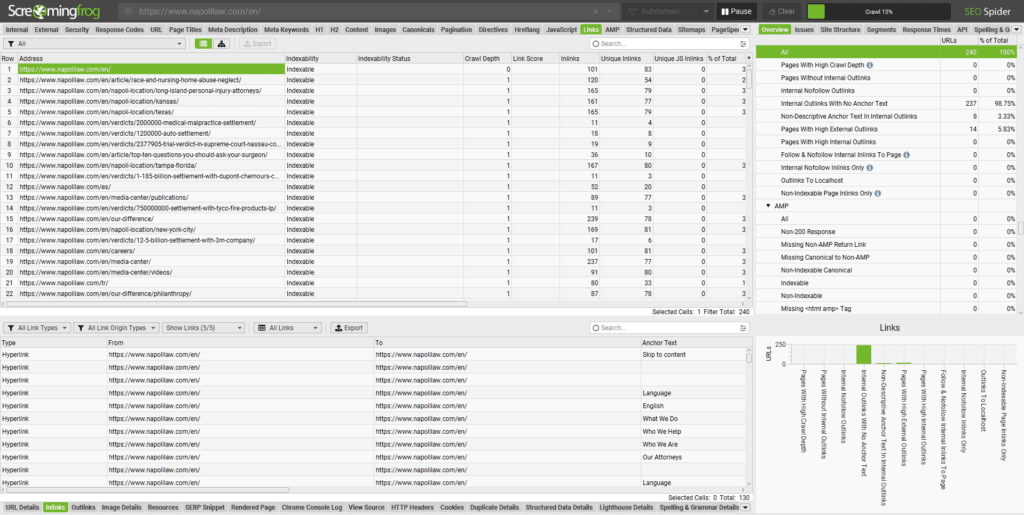
Task: Open Show Links (5/5) dropdown
Action: tap(204, 328)
